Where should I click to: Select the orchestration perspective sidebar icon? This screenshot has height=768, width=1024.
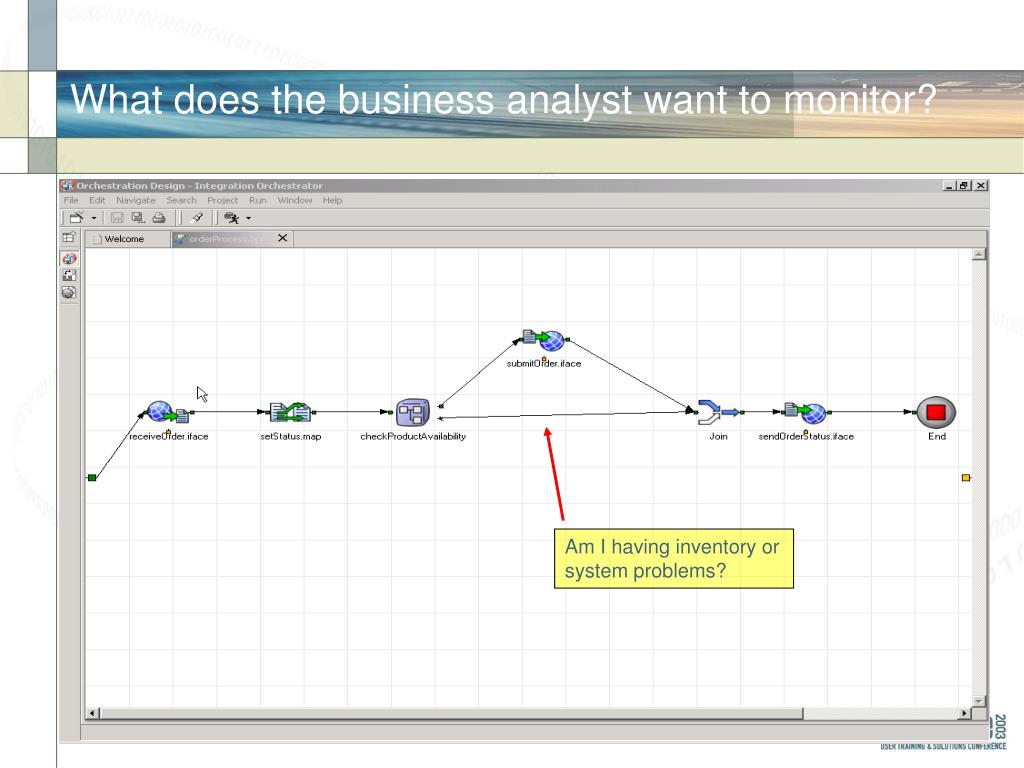click(x=69, y=259)
